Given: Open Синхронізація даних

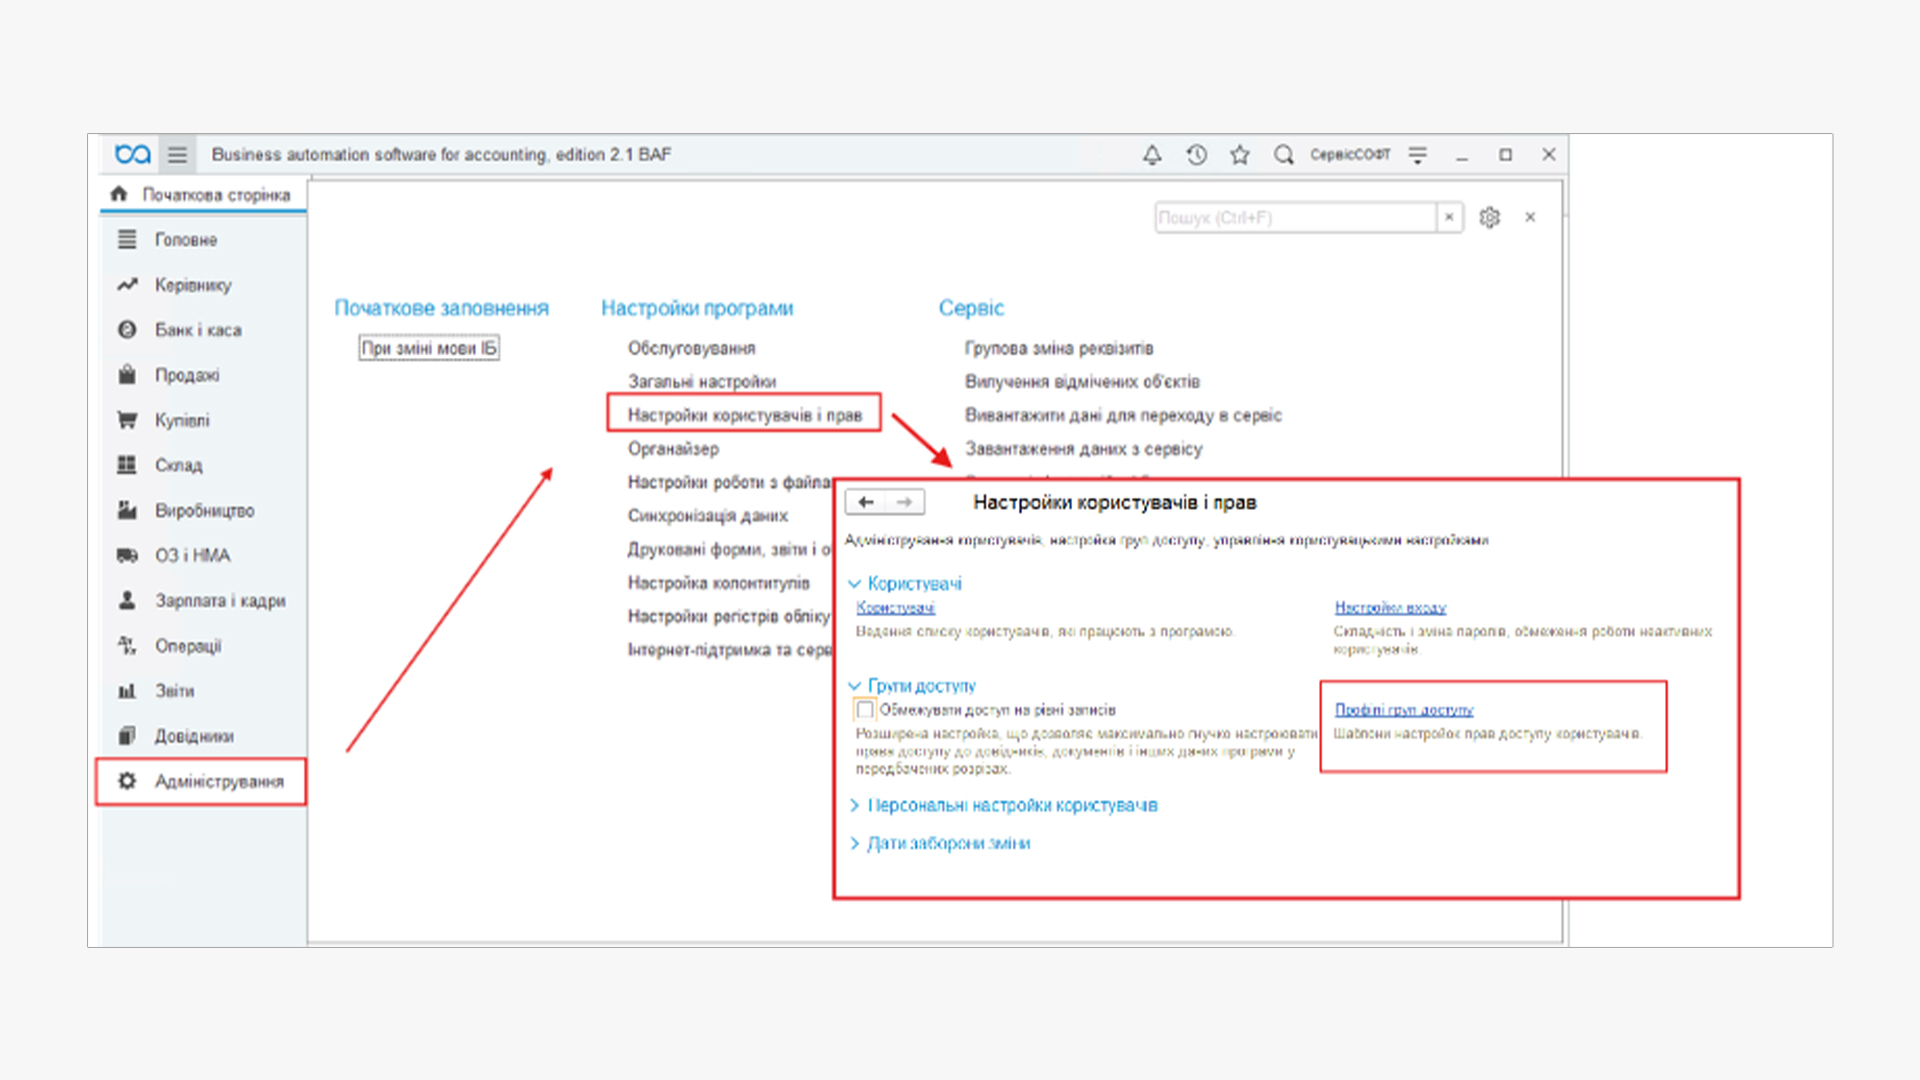Looking at the screenshot, I should coord(708,516).
